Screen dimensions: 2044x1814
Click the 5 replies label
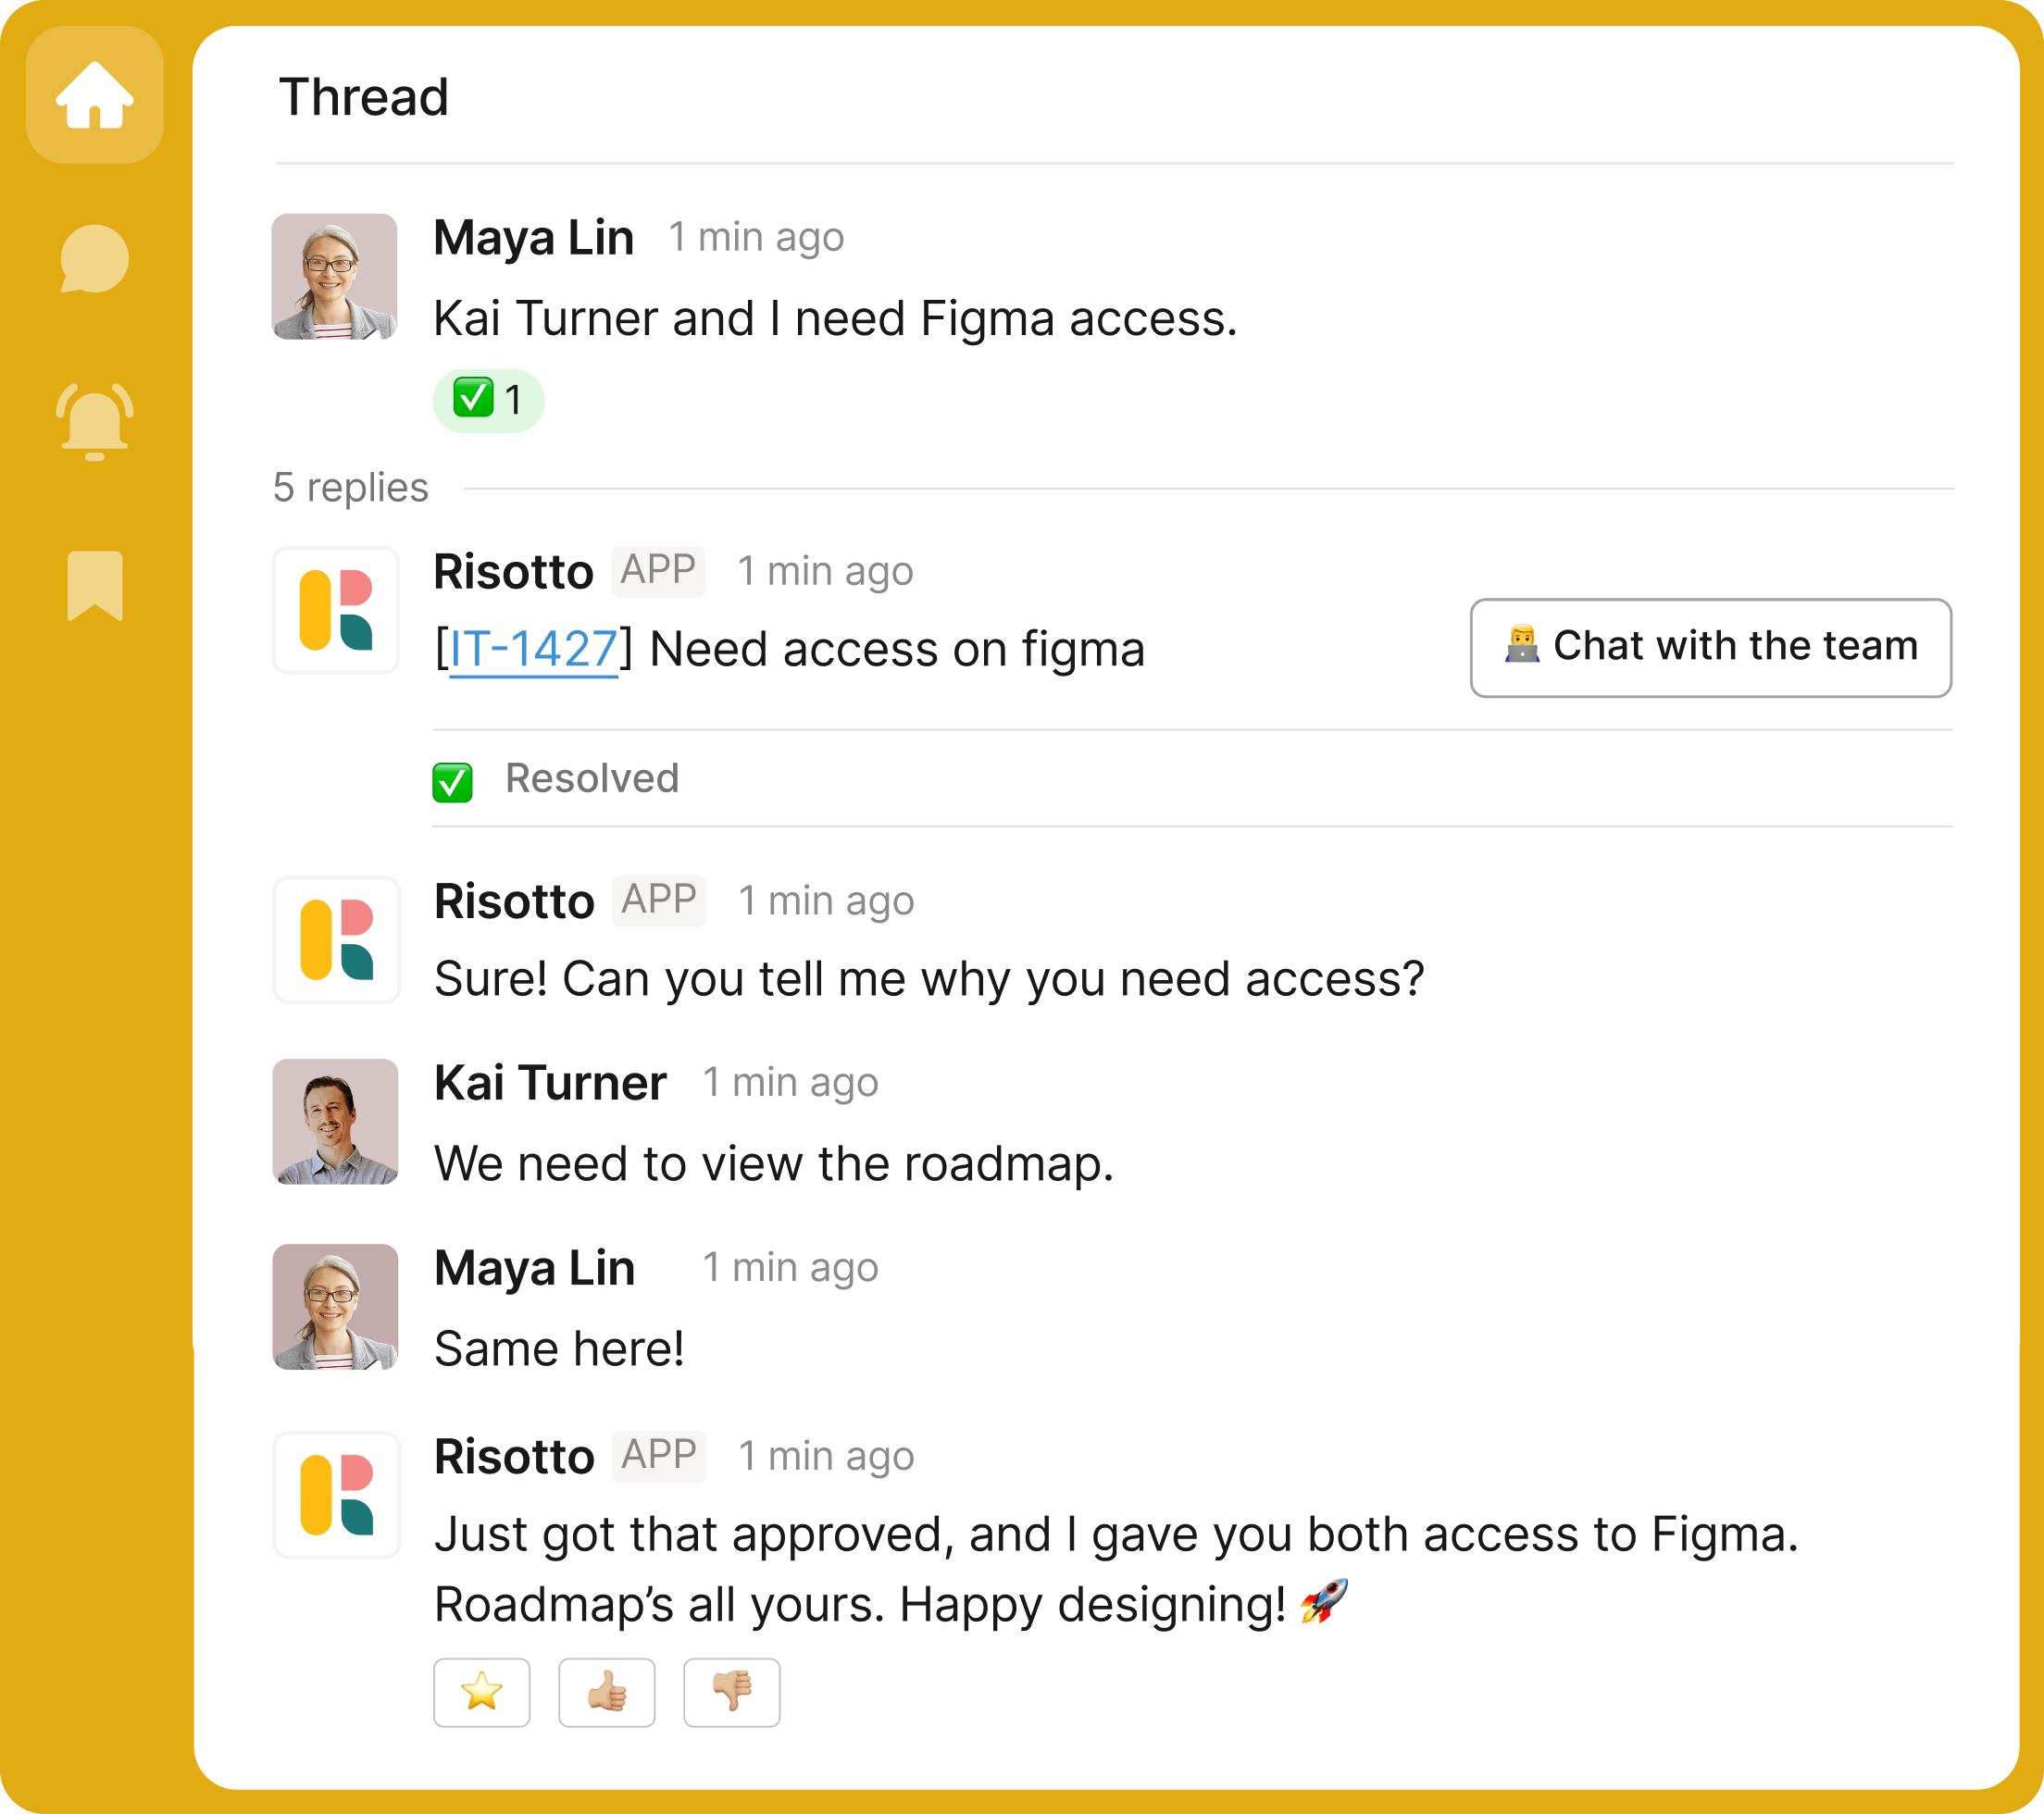point(351,488)
